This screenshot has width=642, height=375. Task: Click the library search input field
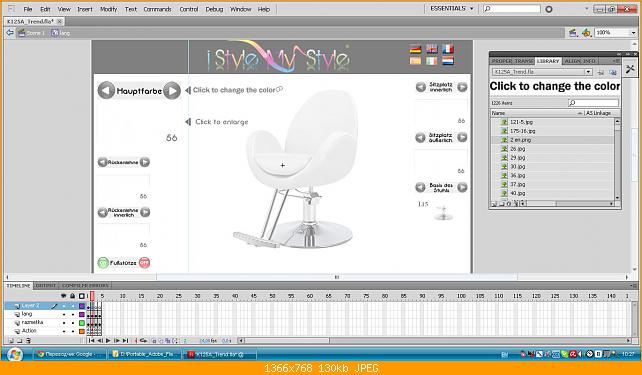pos(593,103)
